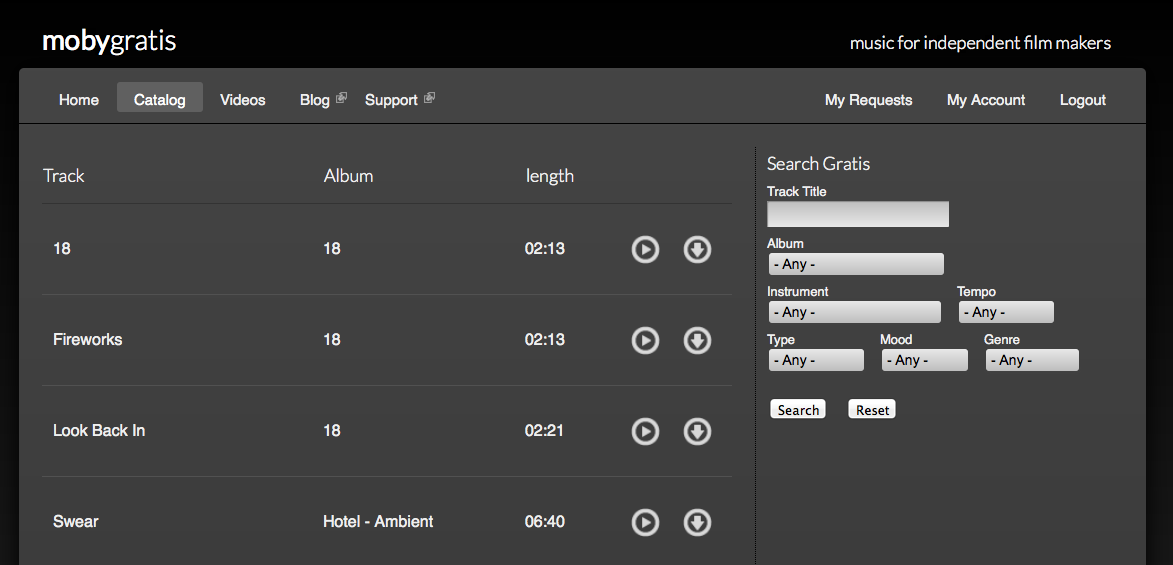Open the Type dropdown

(x=815, y=360)
